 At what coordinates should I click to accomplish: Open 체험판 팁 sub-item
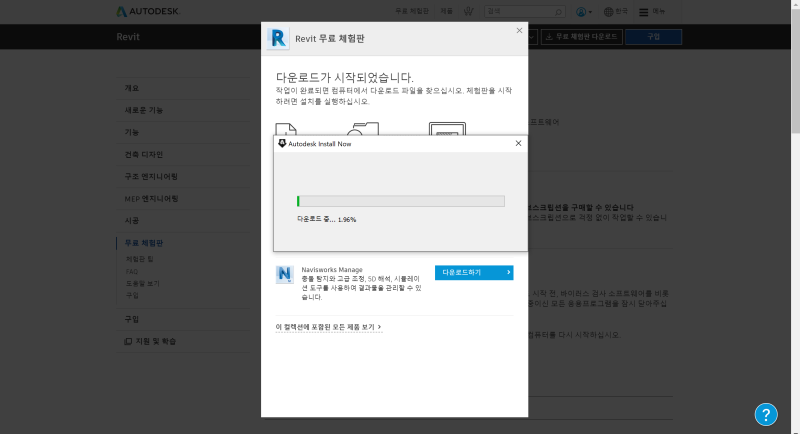pos(139,259)
